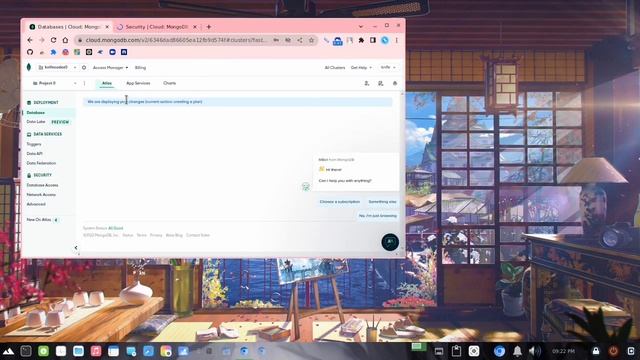Open New On Atlas in the sidebar
The width and height of the screenshot is (640, 360).
click(39, 220)
